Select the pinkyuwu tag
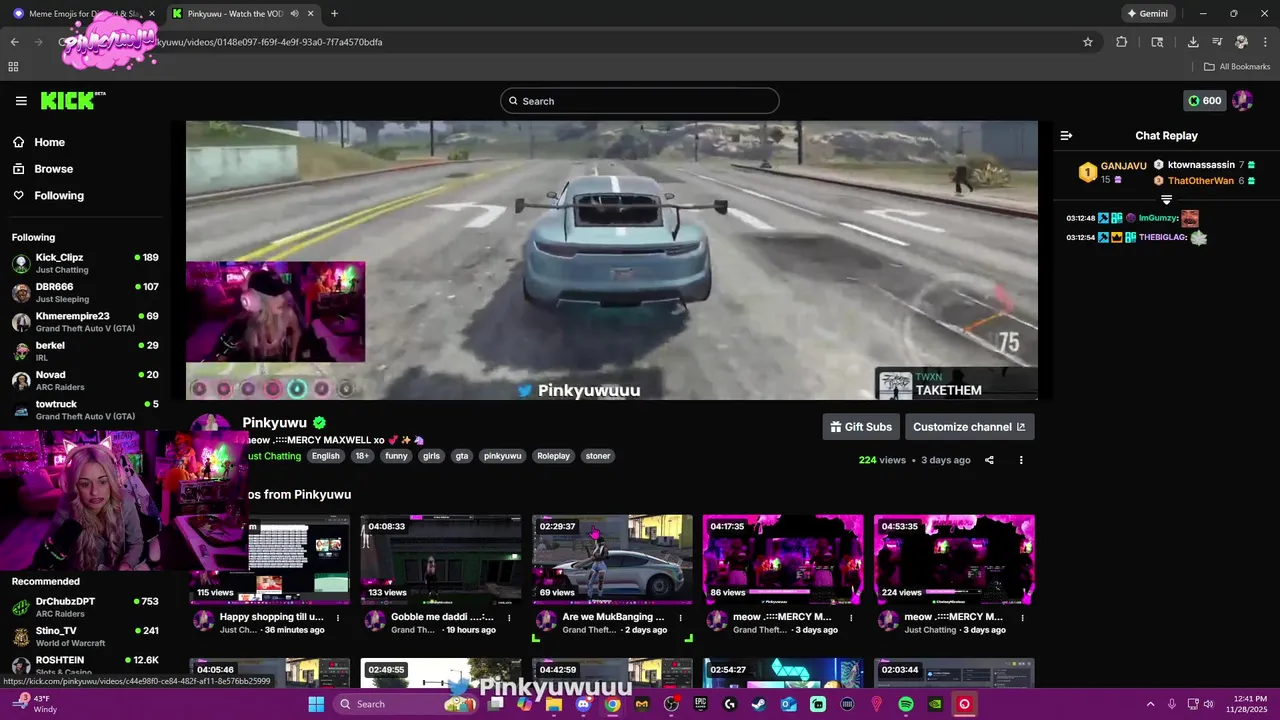Viewport: 1280px width, 720px height. (502, 456)
